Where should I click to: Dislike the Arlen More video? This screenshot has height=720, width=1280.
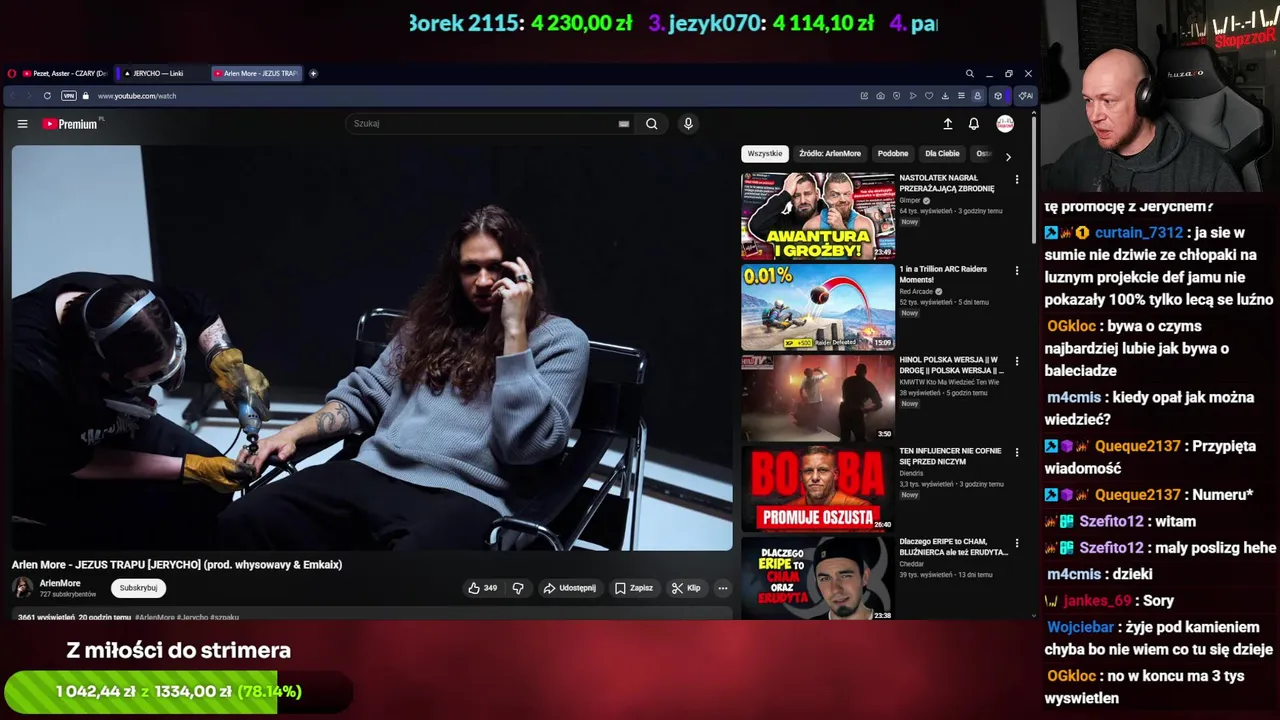point(518,588)
